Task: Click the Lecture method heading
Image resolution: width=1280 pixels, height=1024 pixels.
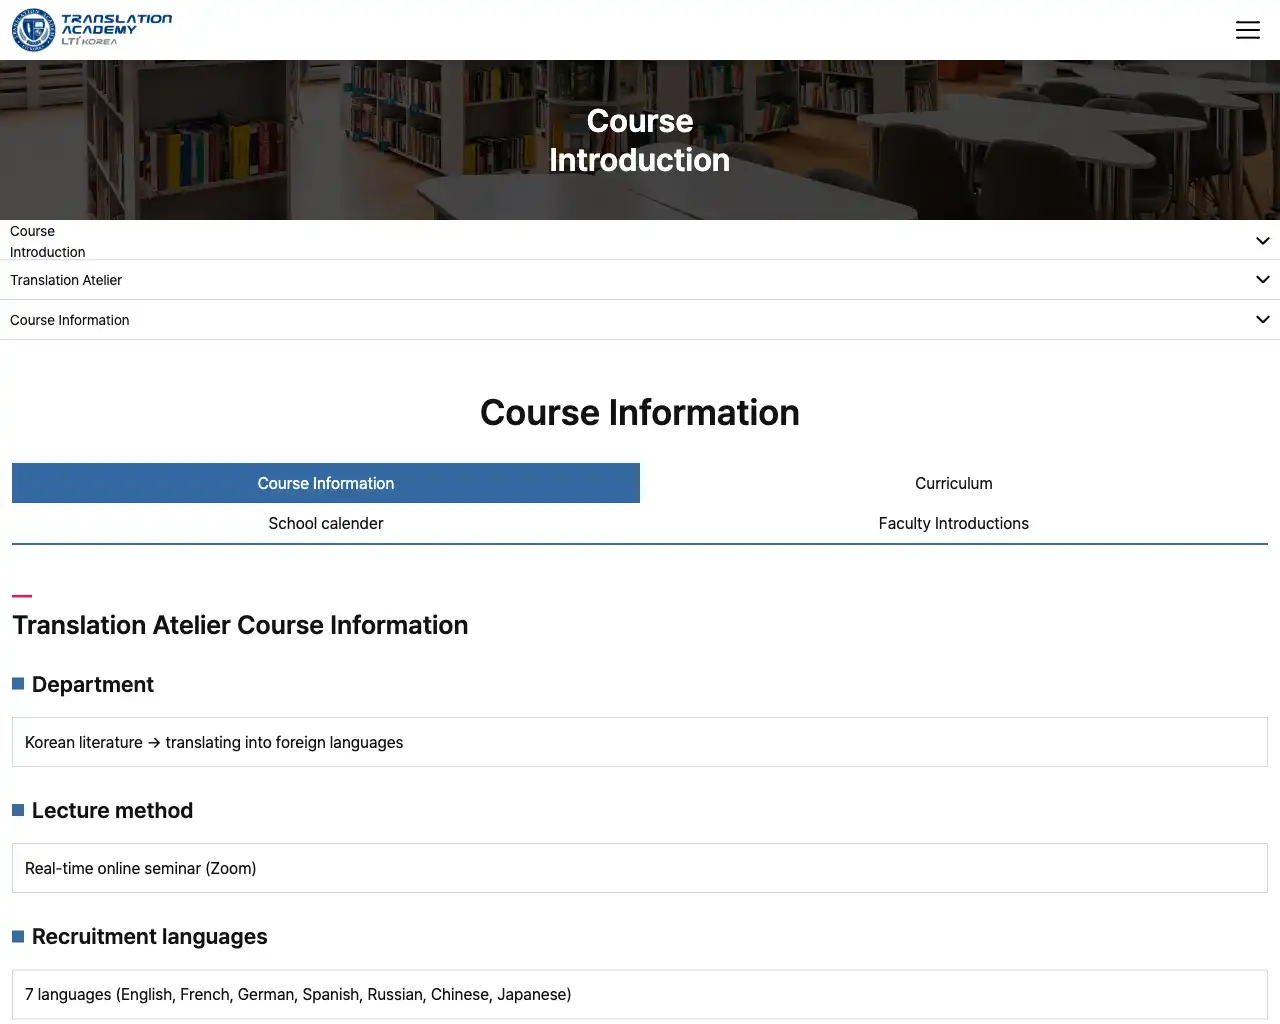Action: tap(112, 810)
